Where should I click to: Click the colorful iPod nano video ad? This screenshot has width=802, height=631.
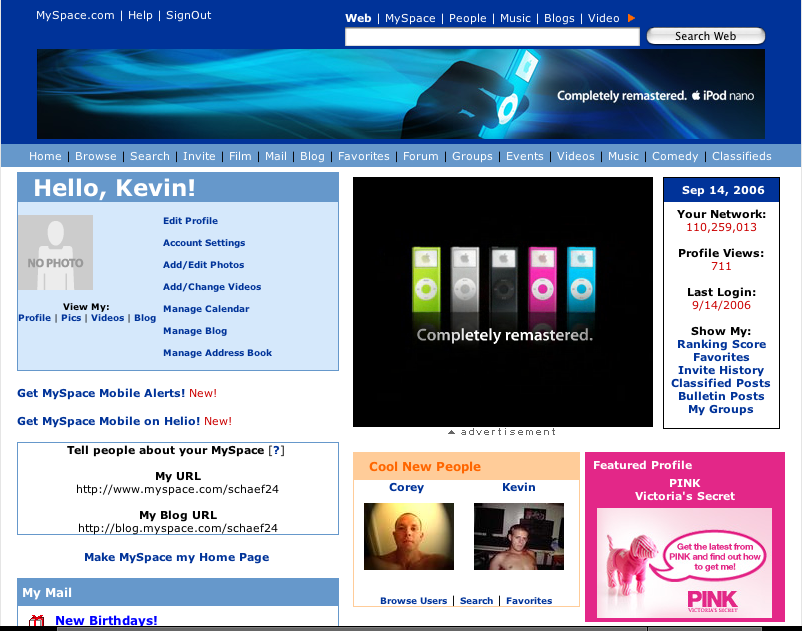503,302
